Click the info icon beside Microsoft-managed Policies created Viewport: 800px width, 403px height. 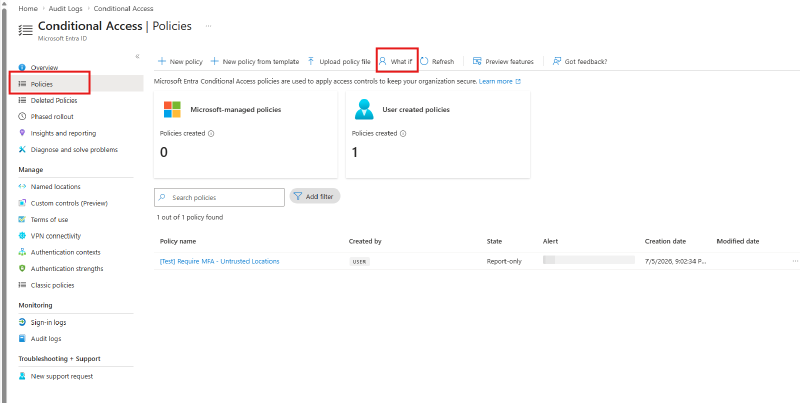click(211, 134)
